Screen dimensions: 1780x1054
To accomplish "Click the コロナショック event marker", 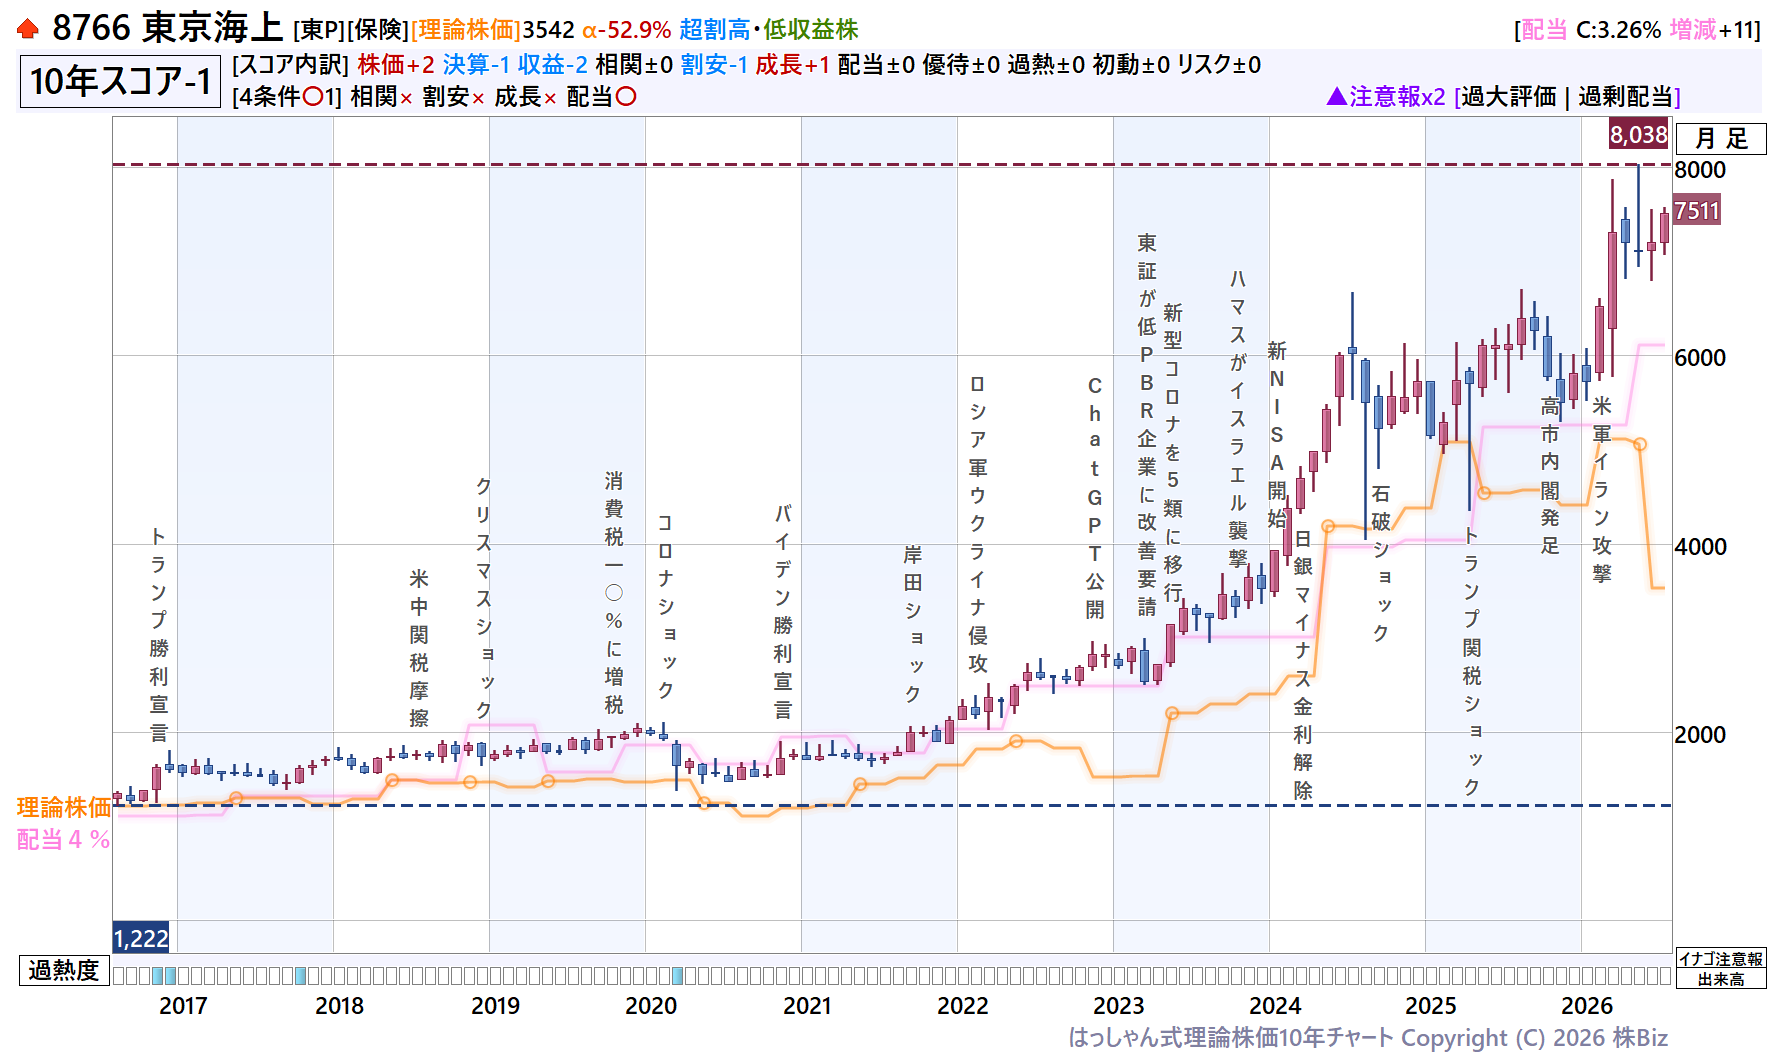I will tap(665, 606).
